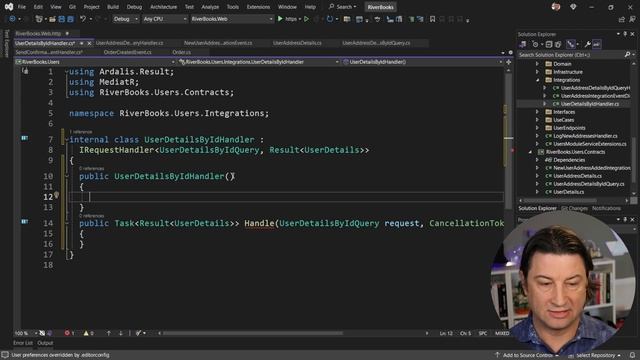Click Solution Explorer switch views icon
The image size is (640, 360).
tap(522, 44)
